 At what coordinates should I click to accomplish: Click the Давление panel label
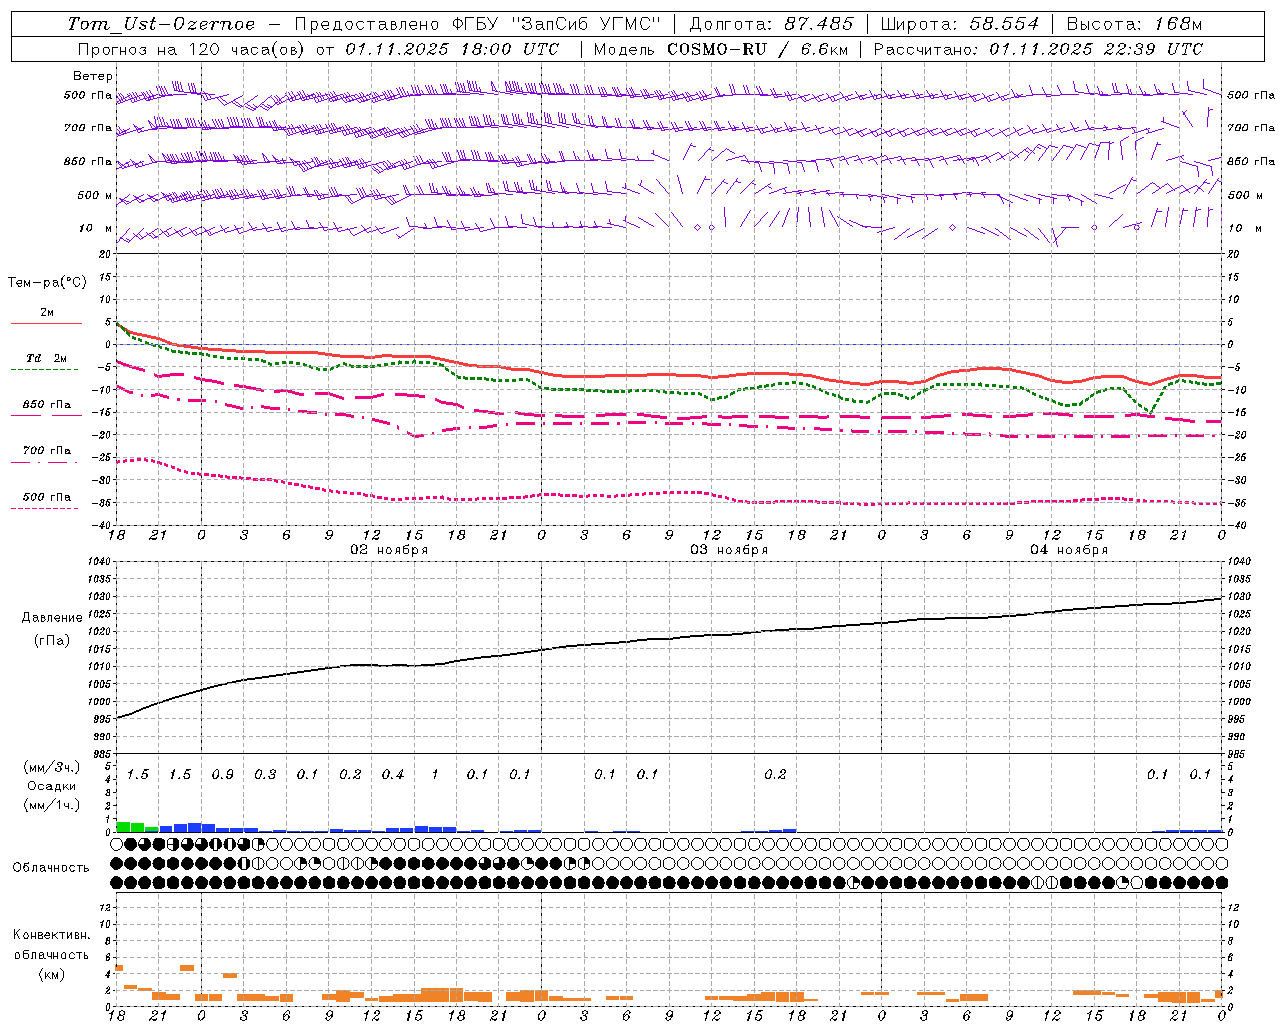click(52, 618)
